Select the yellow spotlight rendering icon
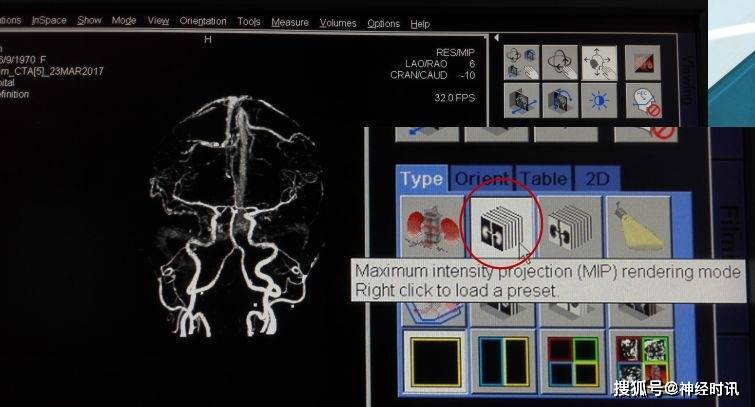The image size is (755, 407). (639, 226)
